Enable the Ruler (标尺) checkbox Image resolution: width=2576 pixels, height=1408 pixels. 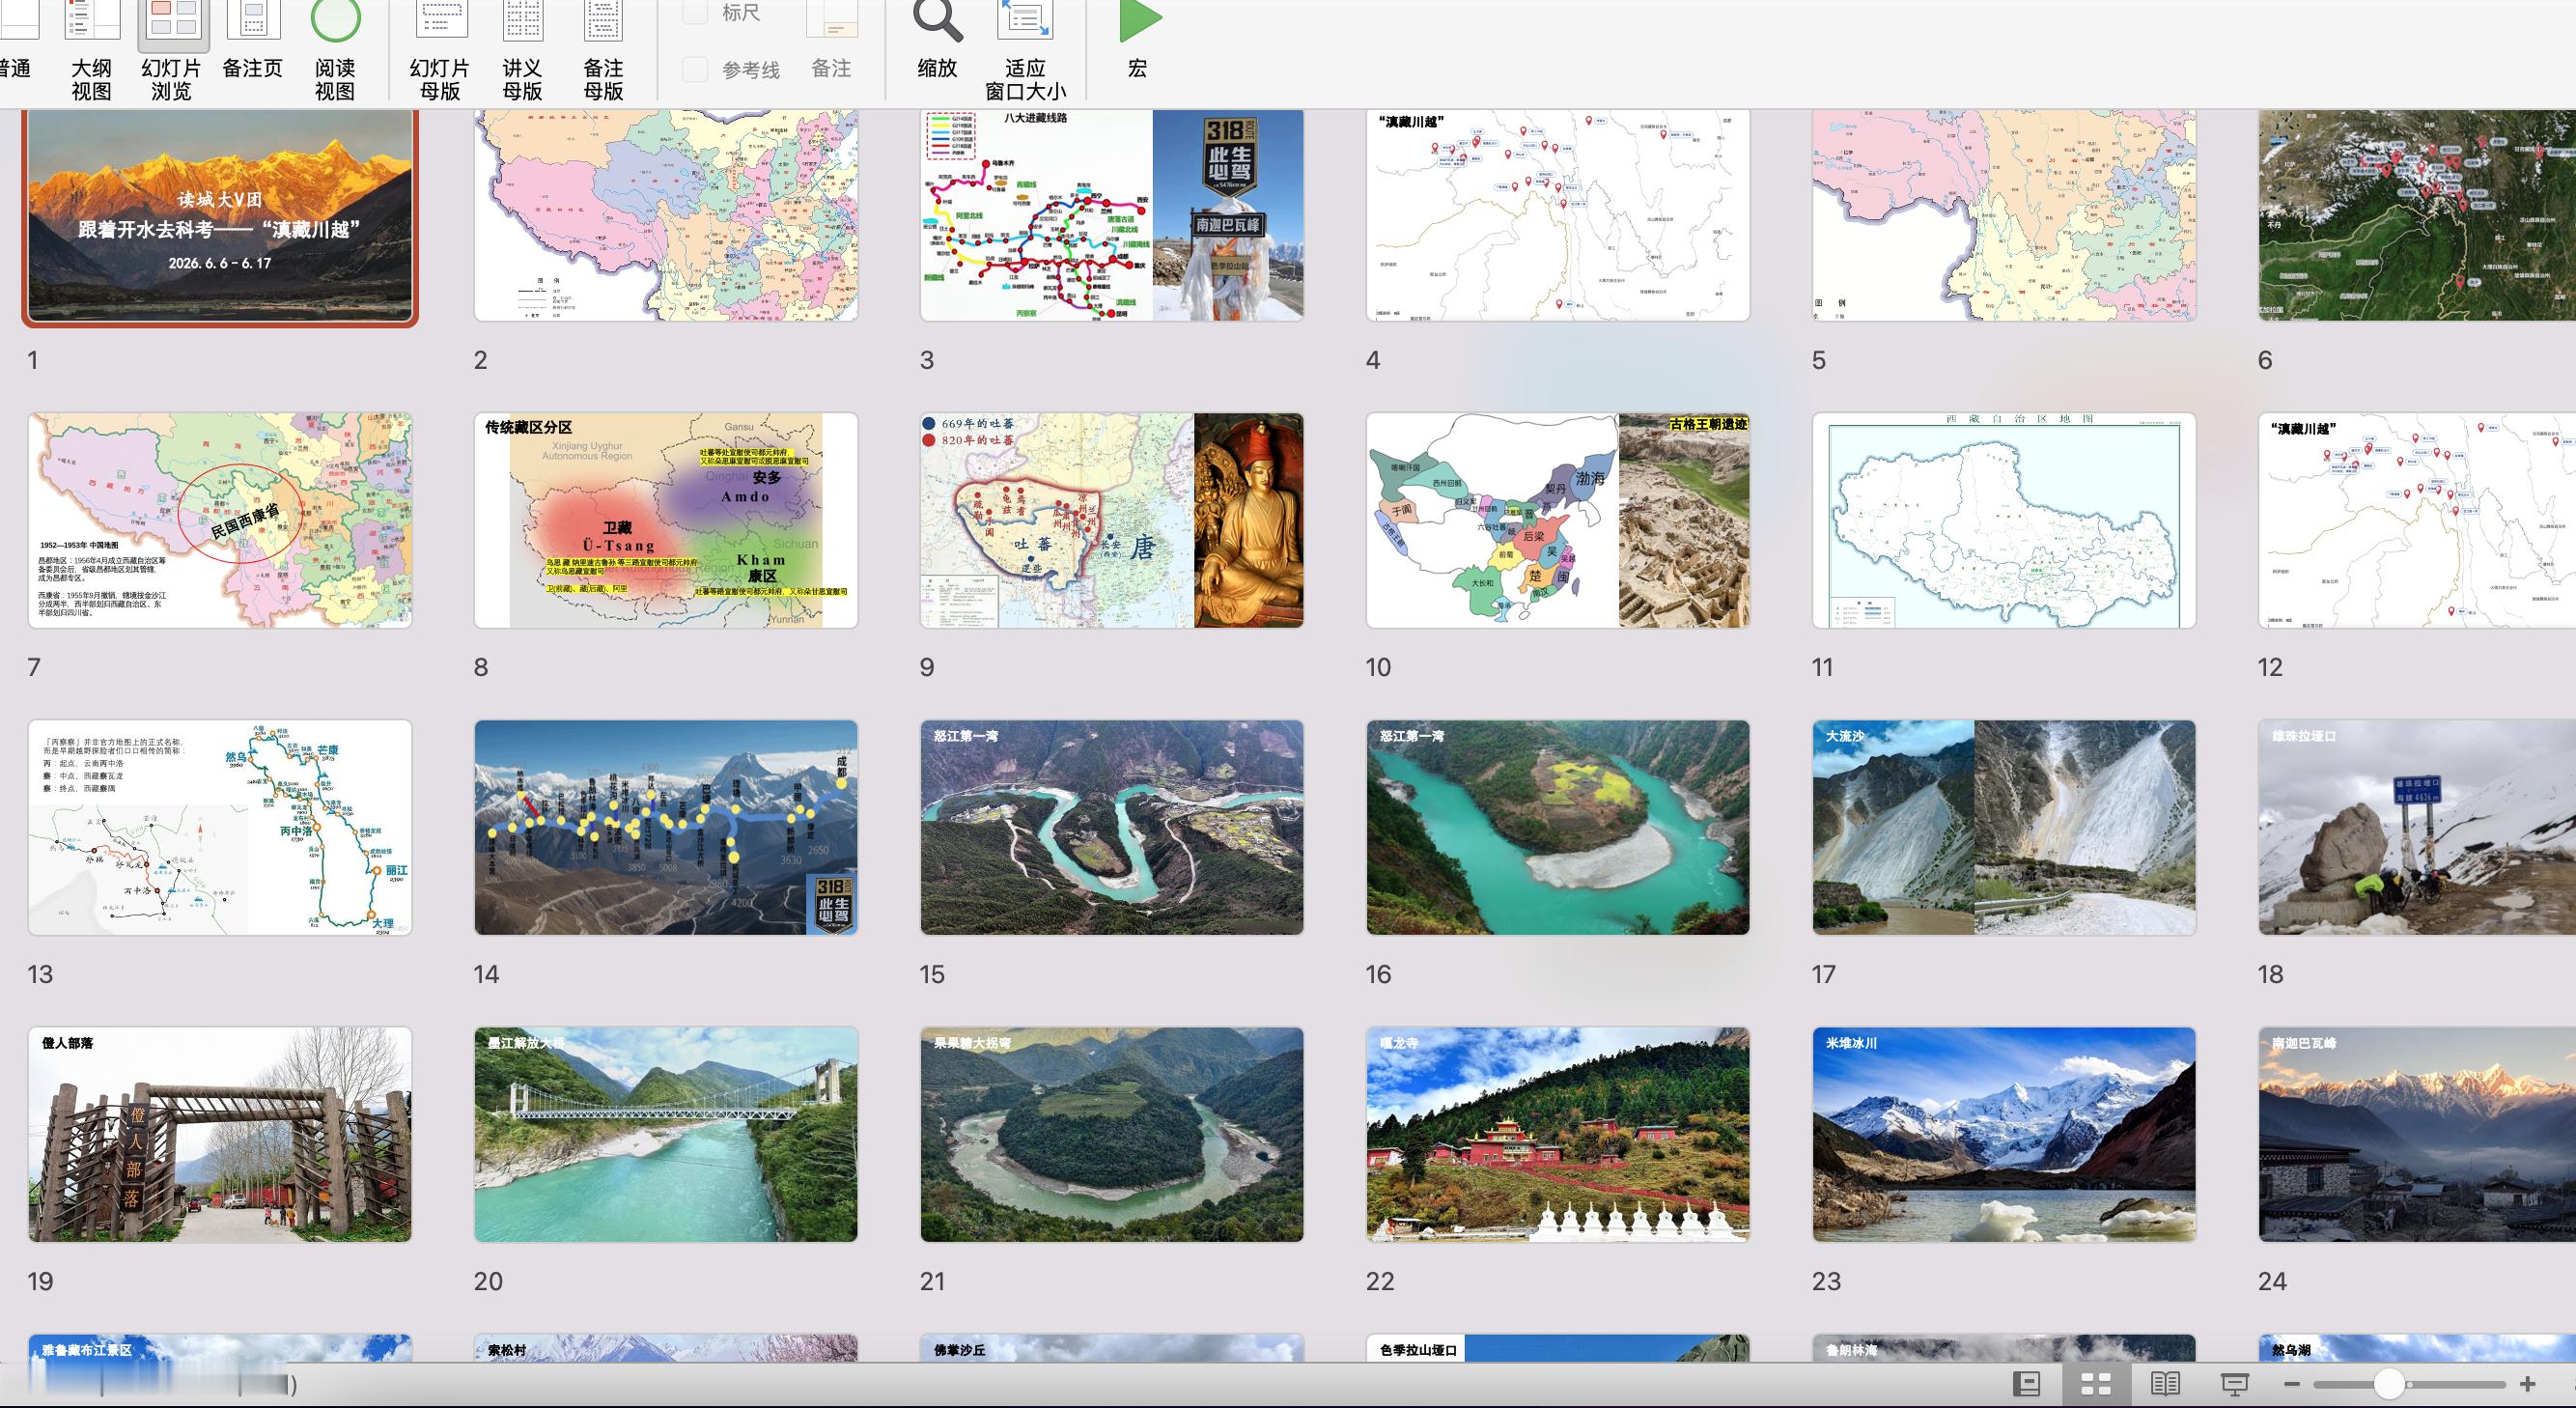click(x=695, y=12)
